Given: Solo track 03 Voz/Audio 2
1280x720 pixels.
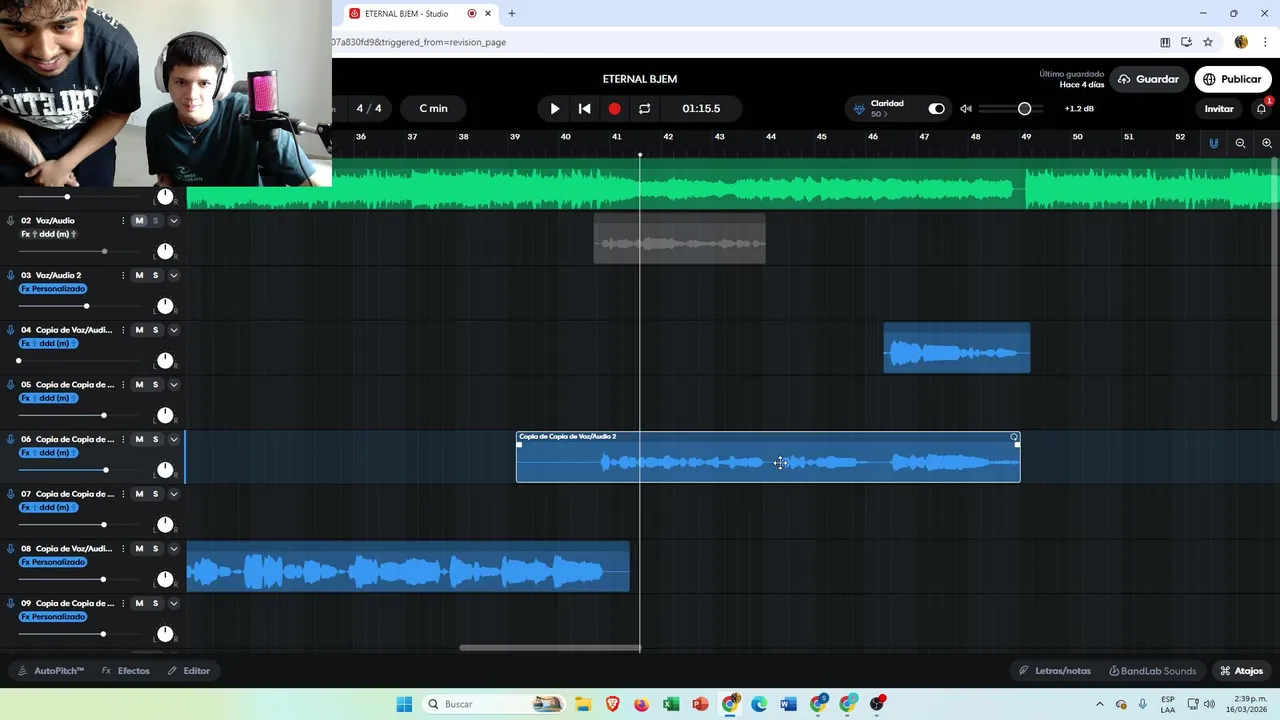Looking at the screenshot, I should point(155,275).
